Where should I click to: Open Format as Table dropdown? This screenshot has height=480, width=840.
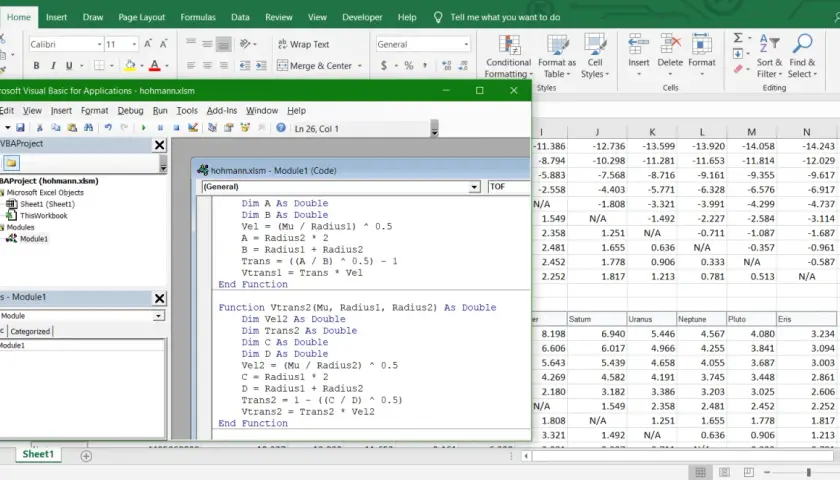point(557,56)
